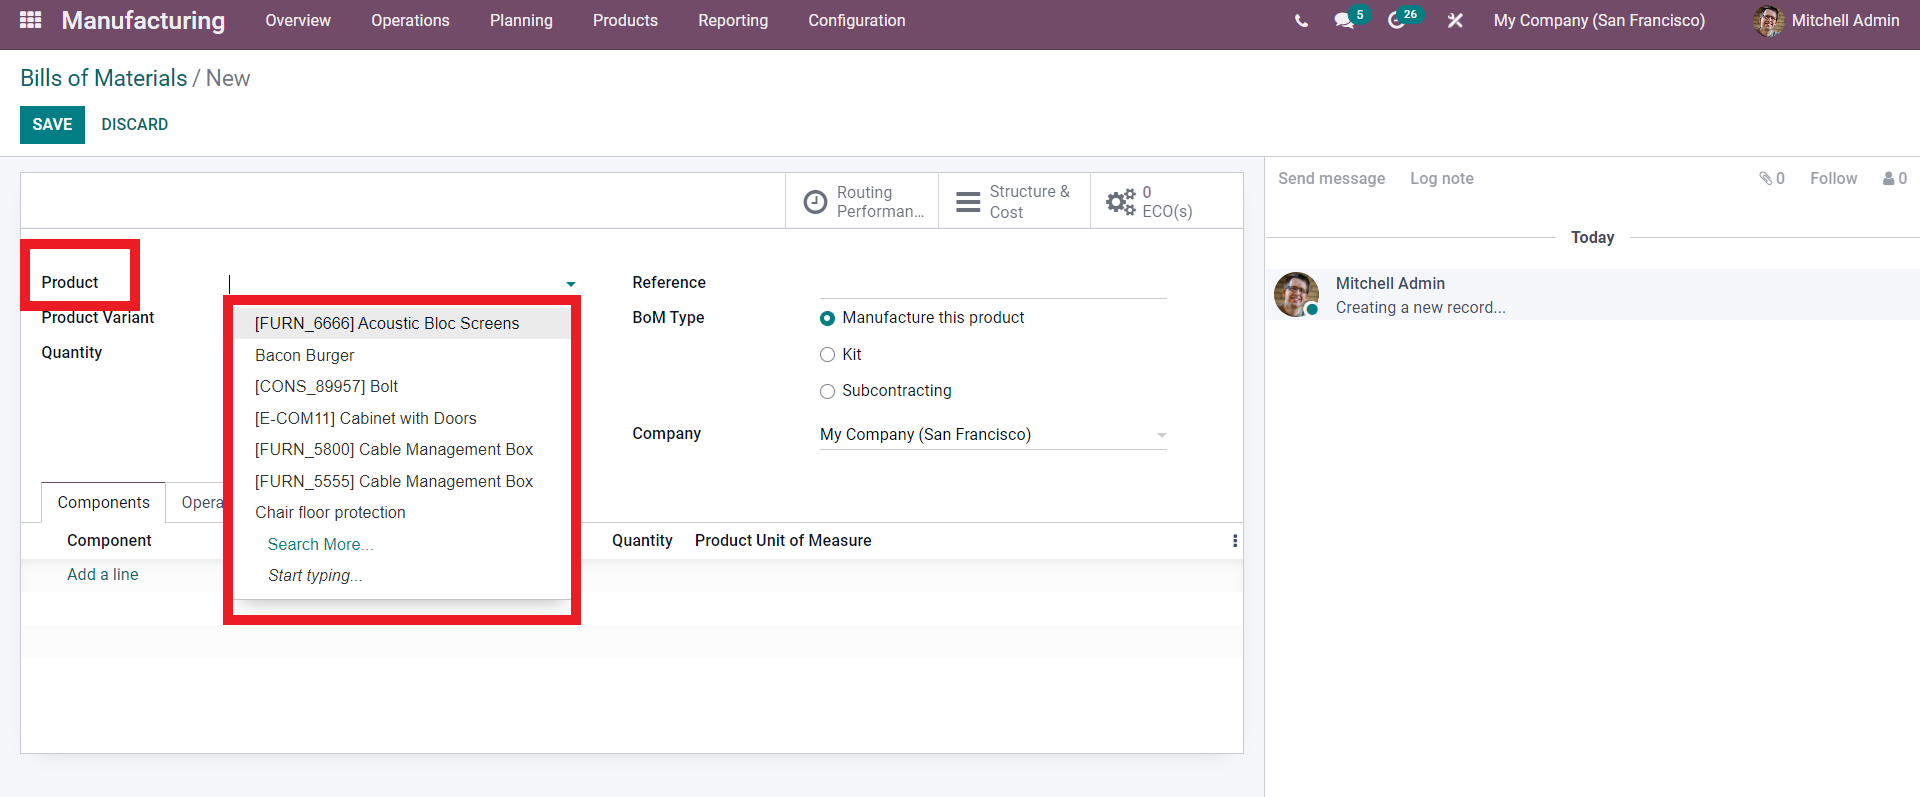Click the 0 ECO(s) stat button label
Image resolution: width=1920 pixels, height=797 pixels.
pyautogui.click(x=1167, y=202)
